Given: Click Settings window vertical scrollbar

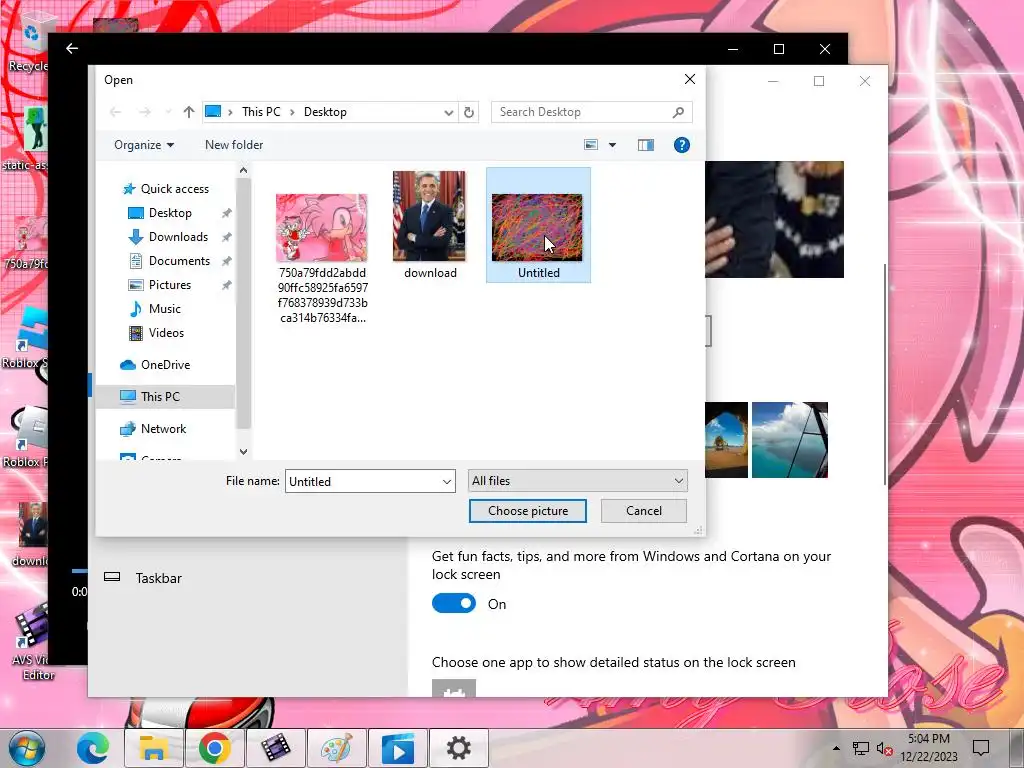Looking at the screenshot, I should pos(886,375).
